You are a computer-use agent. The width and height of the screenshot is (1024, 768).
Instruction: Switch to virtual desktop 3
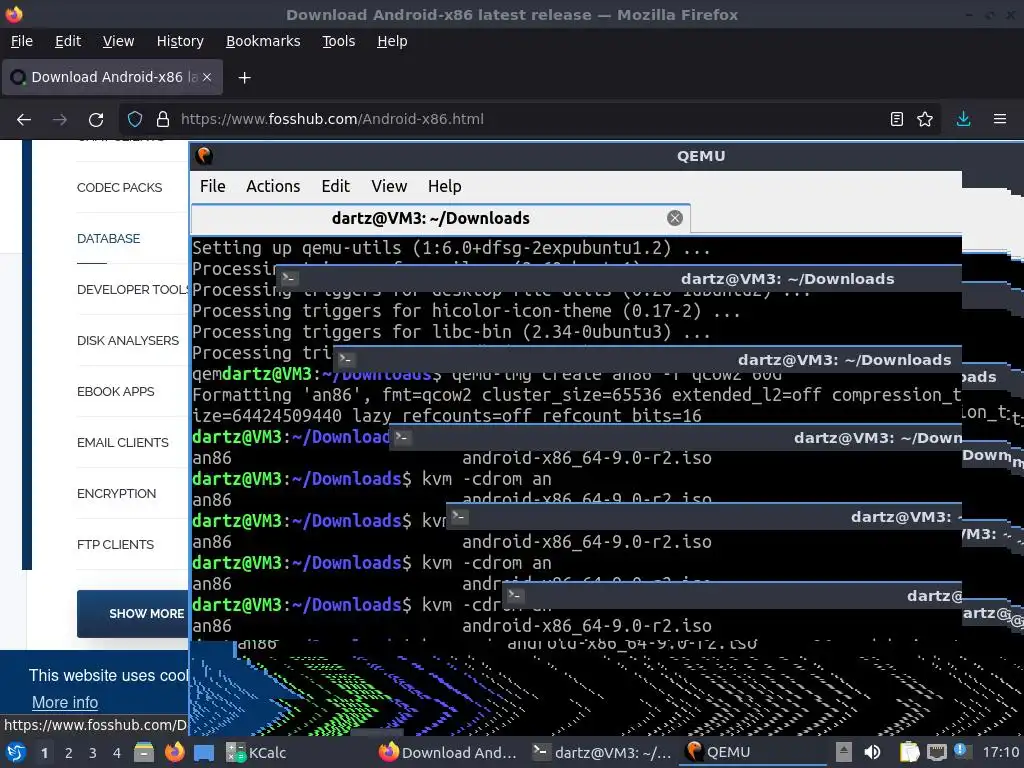pos(93,753)
